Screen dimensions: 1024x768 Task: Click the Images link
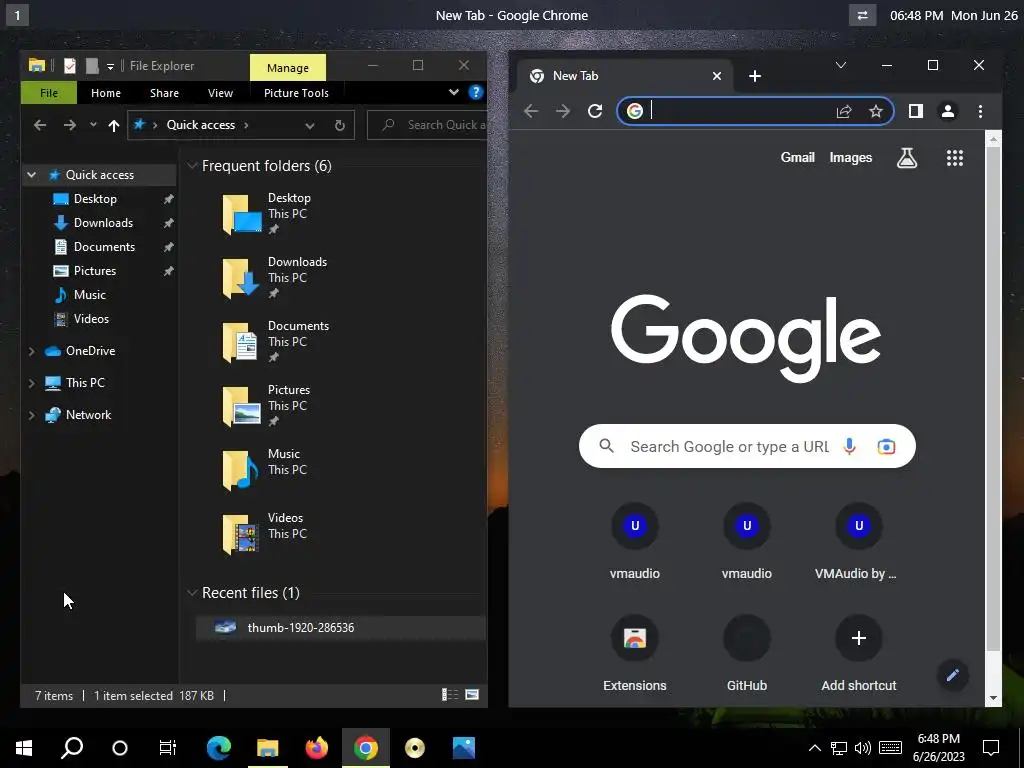pos(850,157)
